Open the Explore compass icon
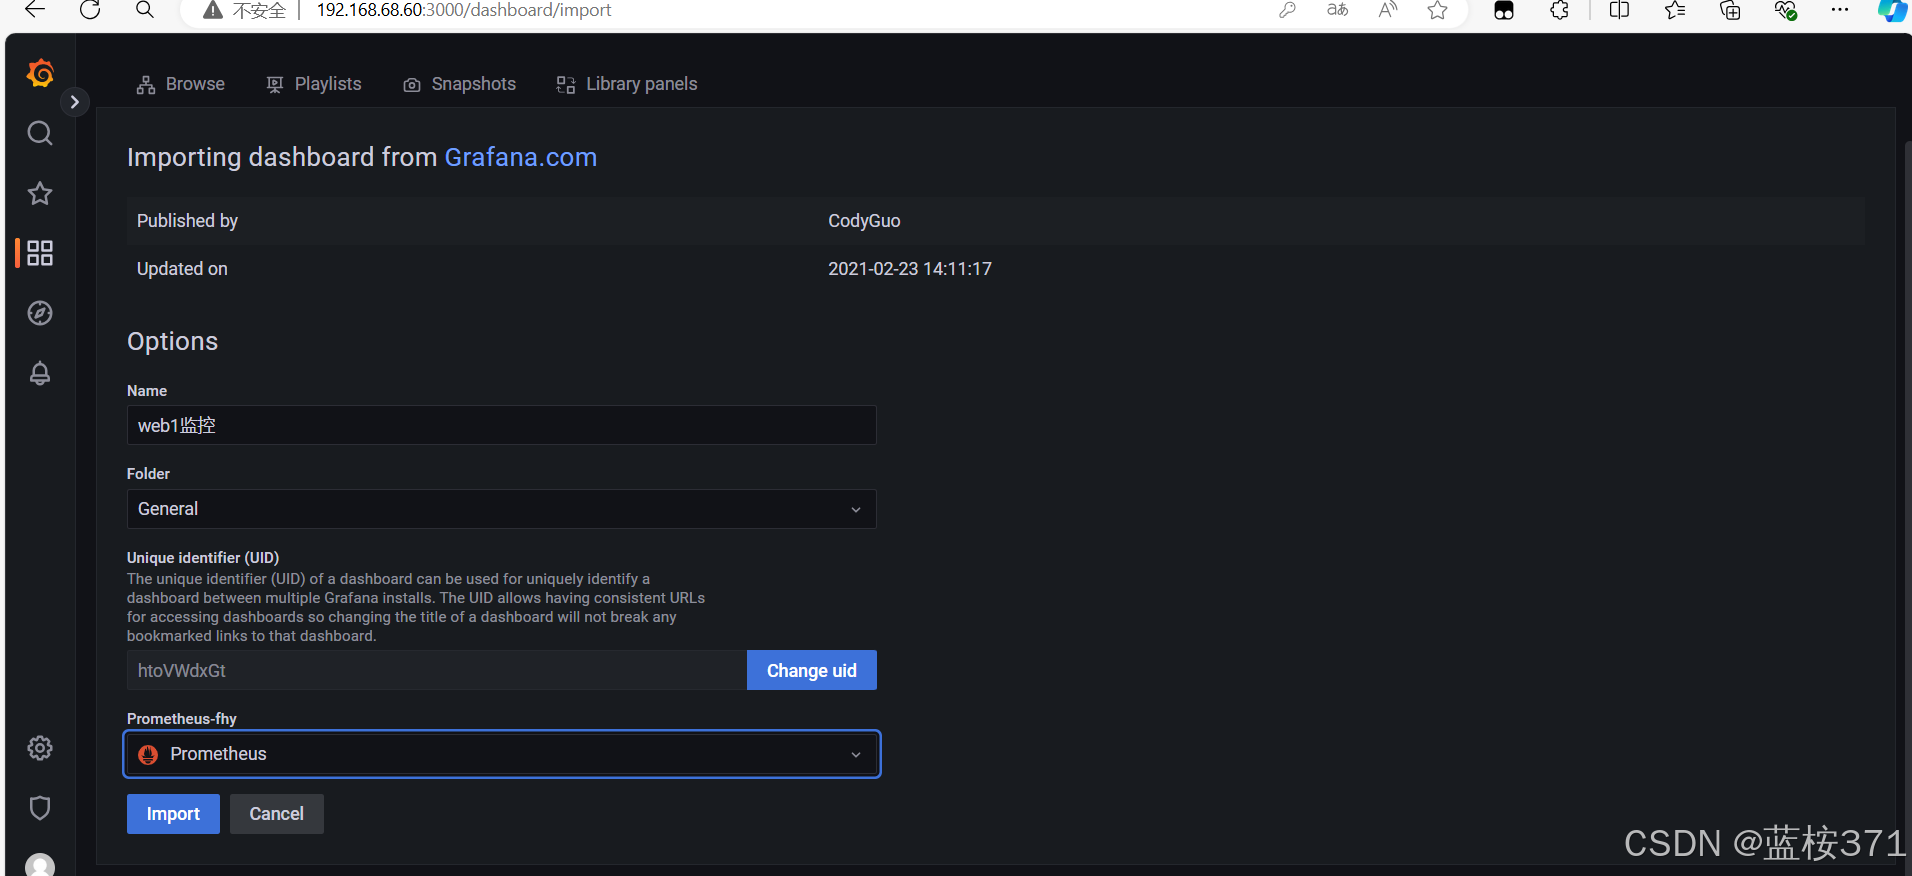The image size is (1912, 876). pos(40,313)
